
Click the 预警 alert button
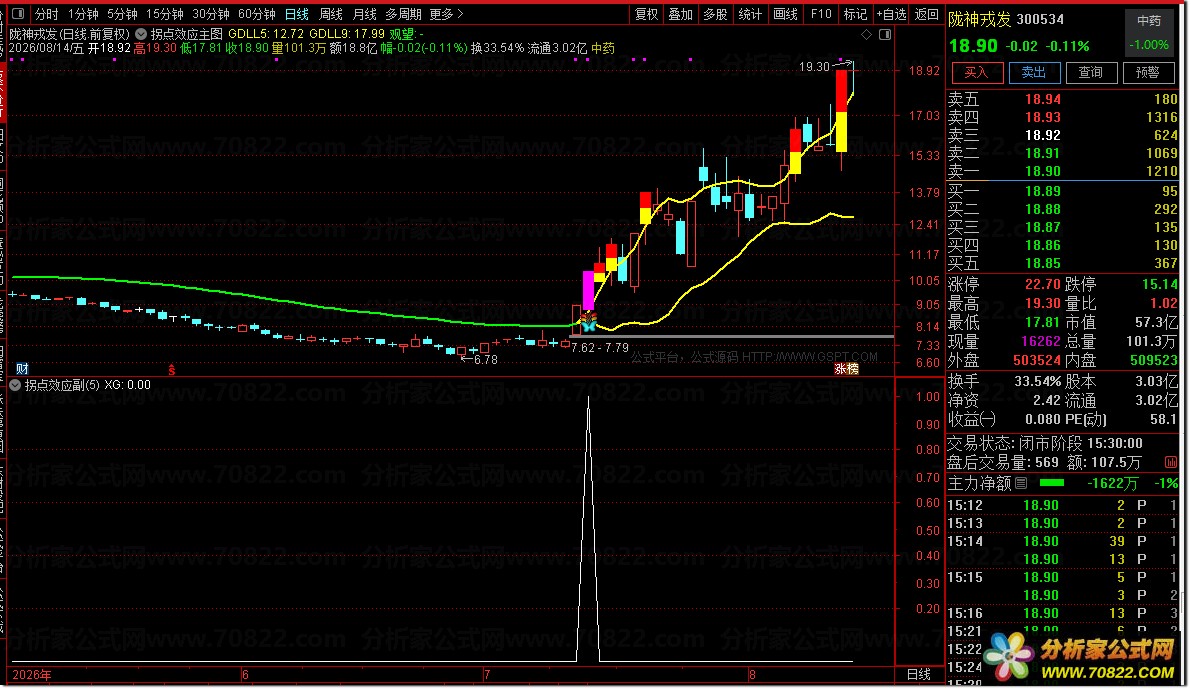tap(1148, 72)
